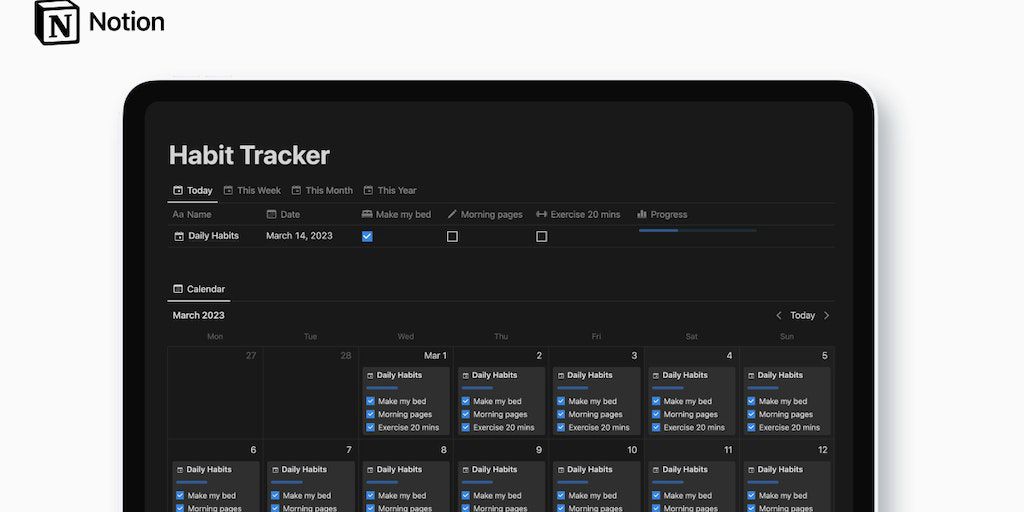Viewport: 1024px width, 512px height.
Task: Uncheck Make my bed for March 14
Action: (367, 236)
